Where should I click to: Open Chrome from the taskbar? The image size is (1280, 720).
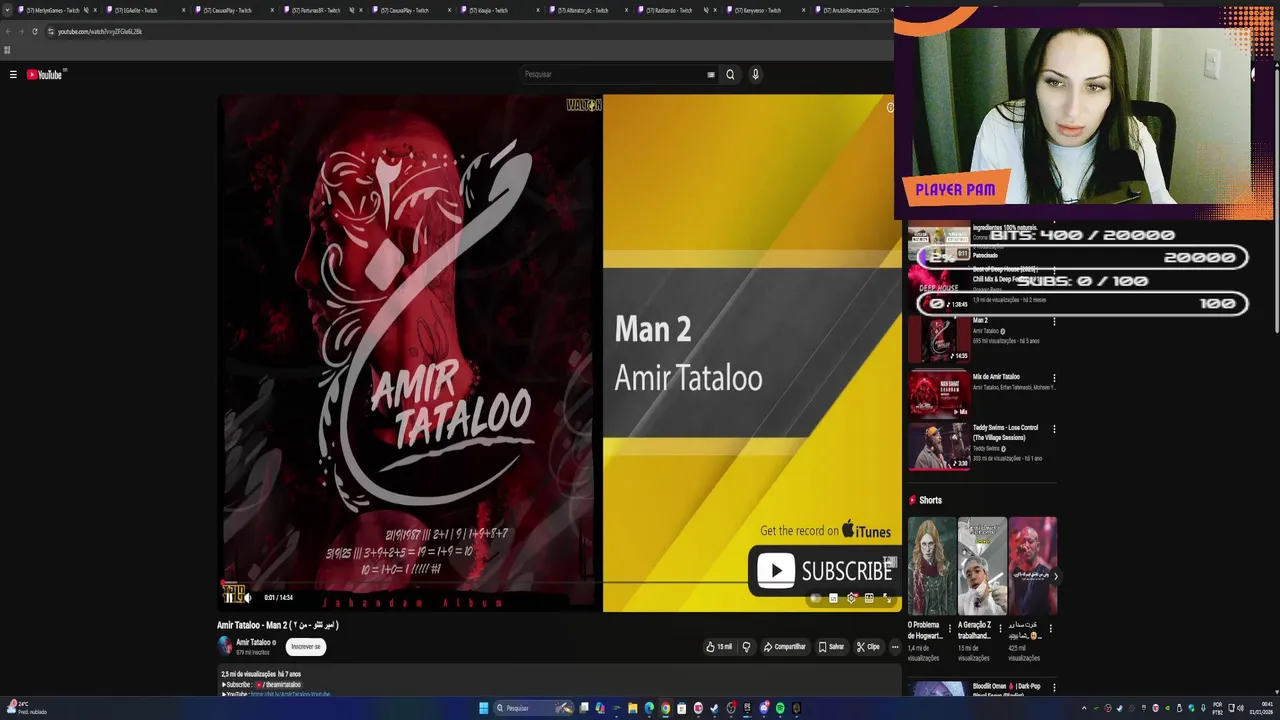point(666,708)
